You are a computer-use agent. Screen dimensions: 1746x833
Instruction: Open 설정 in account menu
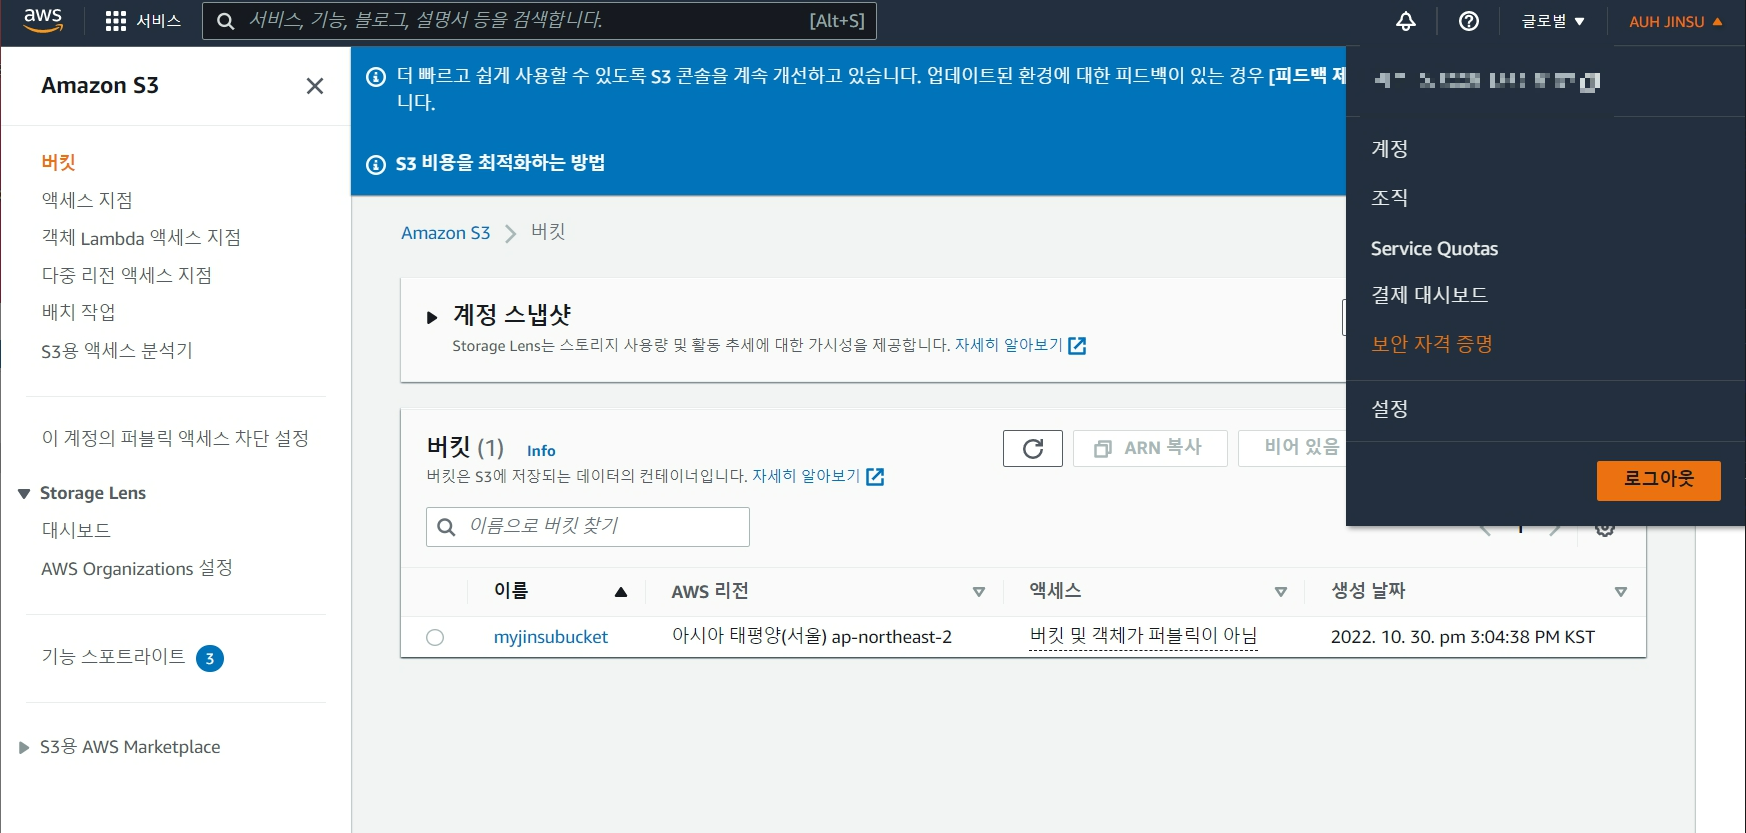(1390, 409)
